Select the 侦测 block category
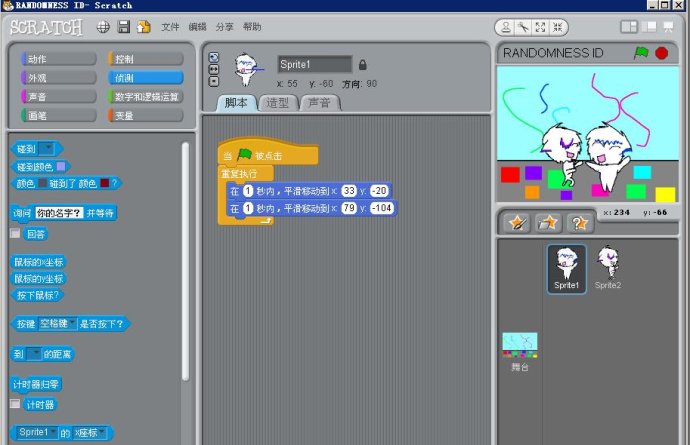690x445 pixels. [x=146, y=78]
